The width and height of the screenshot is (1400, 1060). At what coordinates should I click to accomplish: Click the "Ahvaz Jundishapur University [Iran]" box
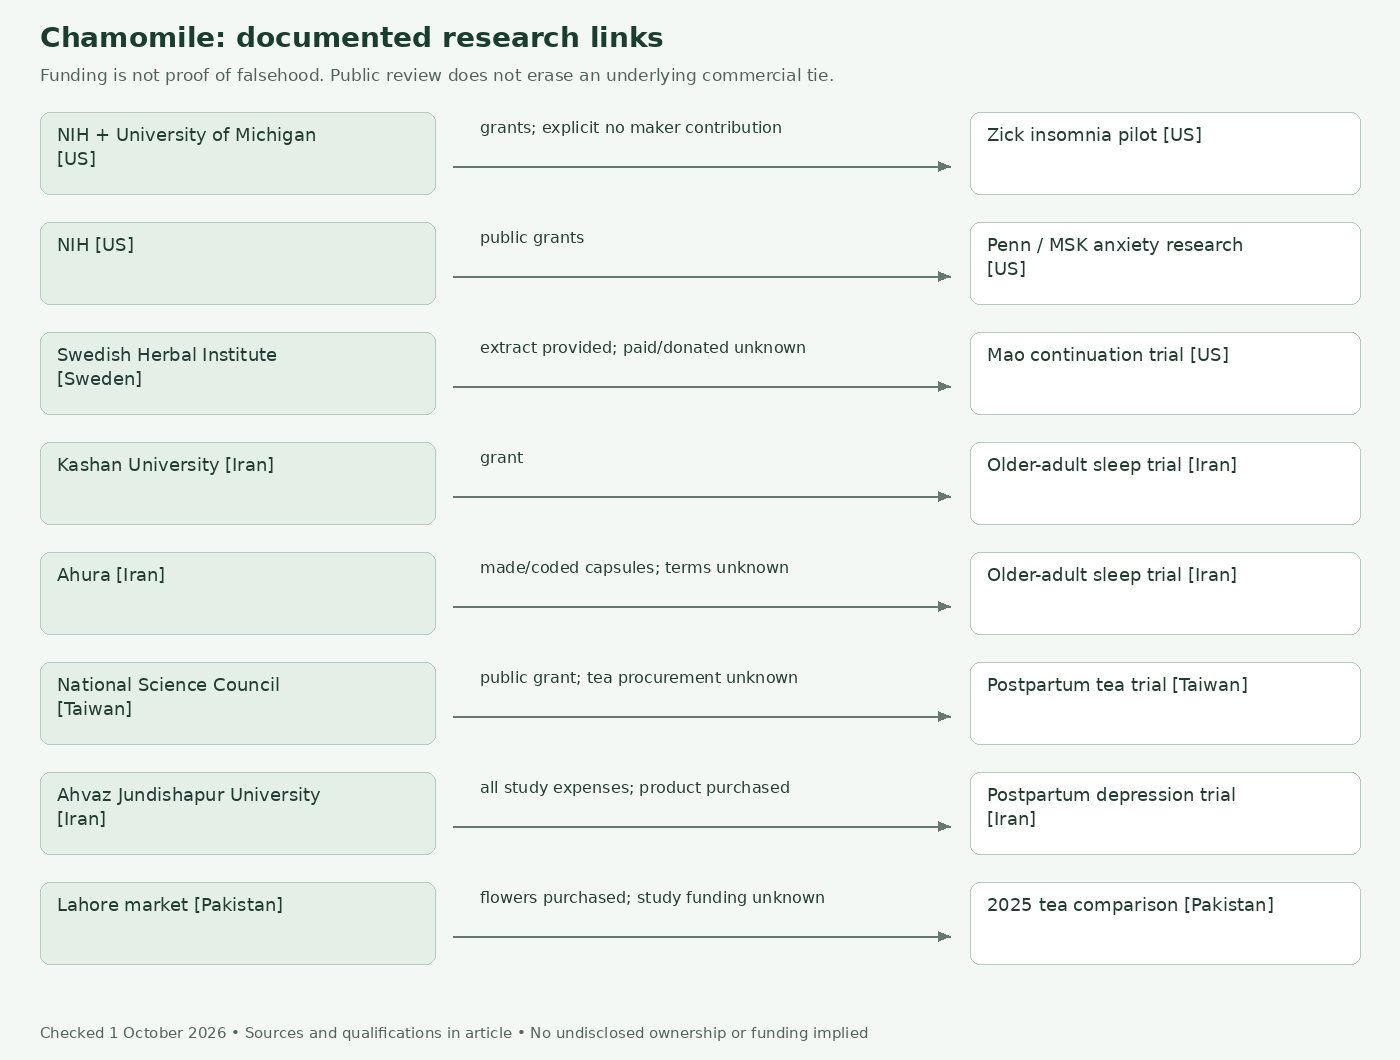coord(238,814)
